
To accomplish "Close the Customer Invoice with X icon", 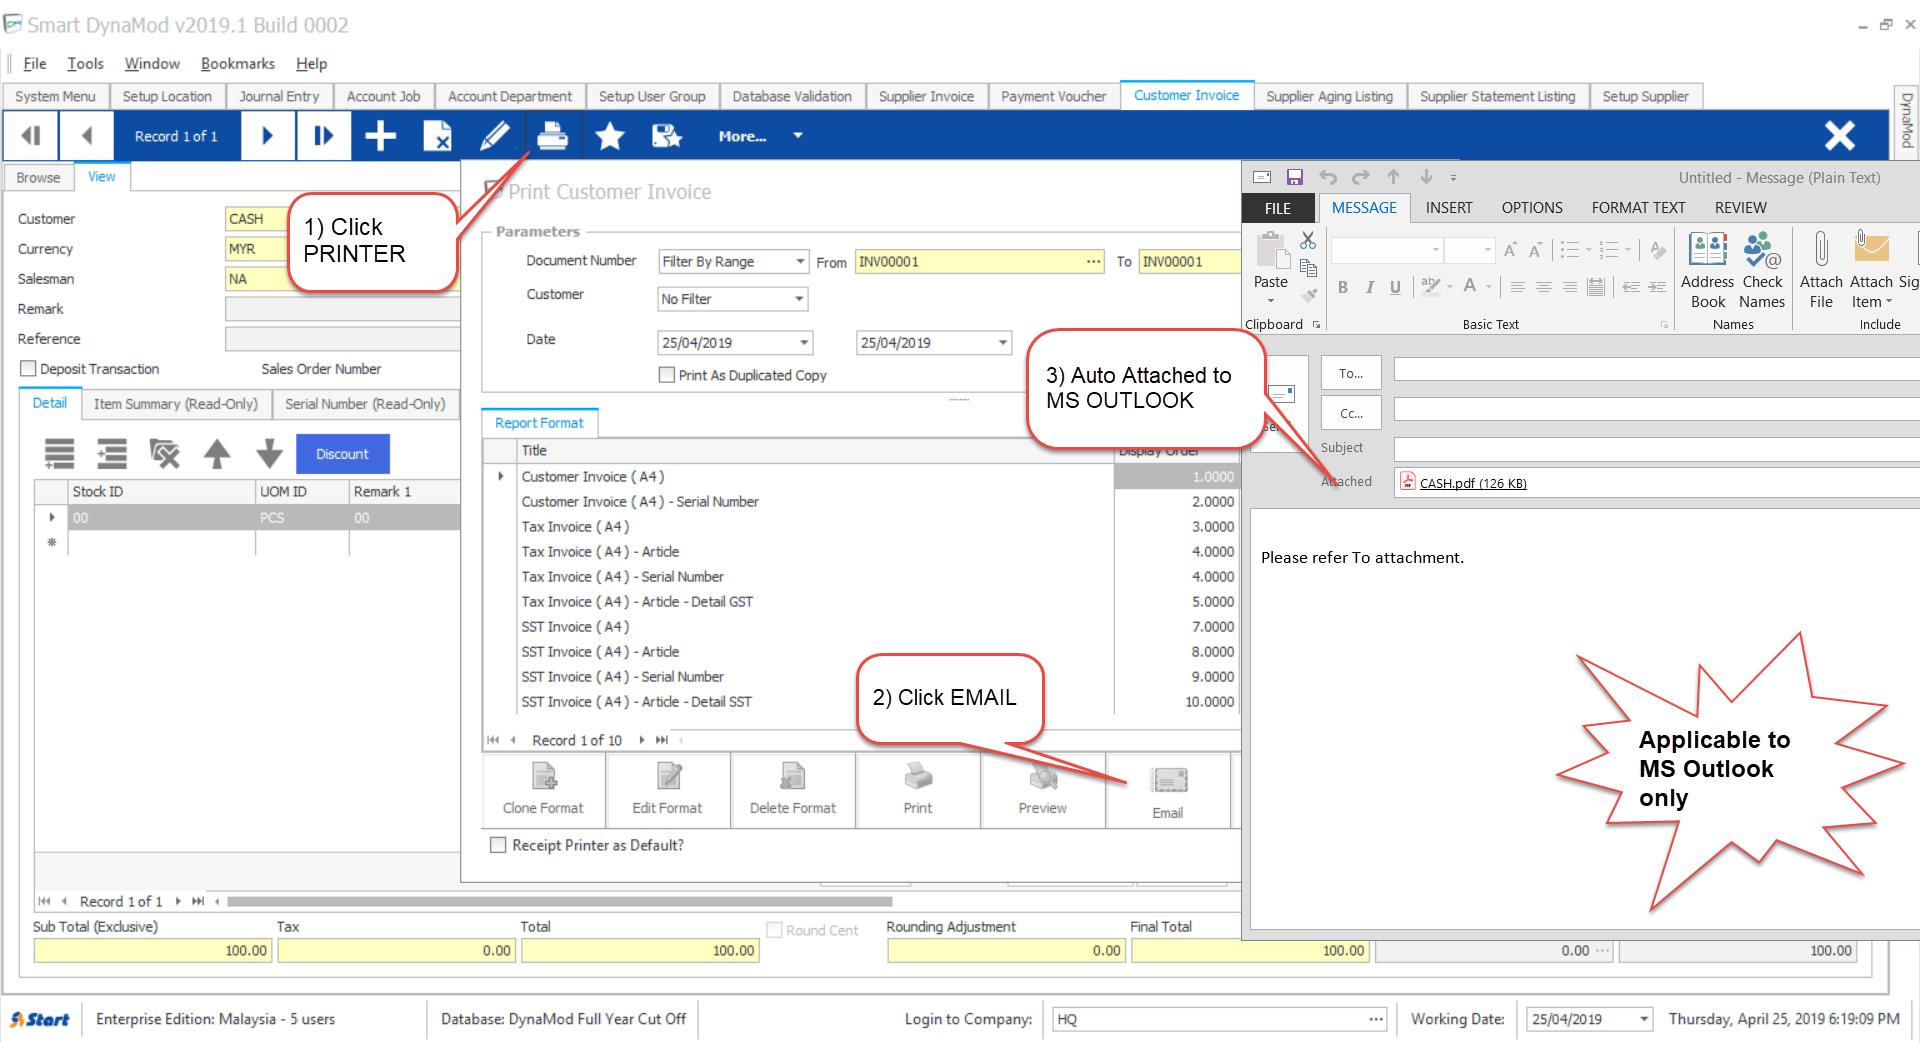I will tap(1839, 136).
